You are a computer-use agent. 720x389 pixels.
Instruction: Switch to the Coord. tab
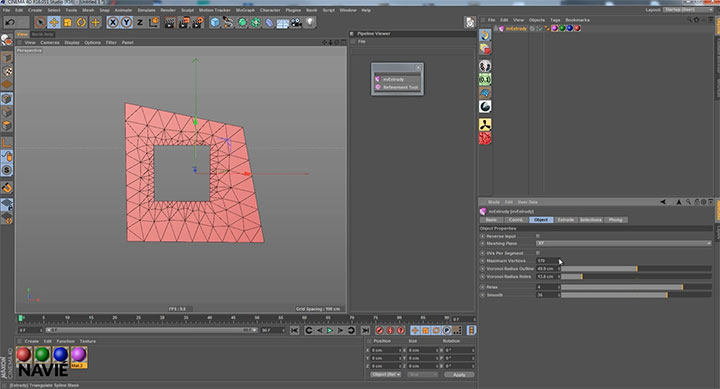[516, 220]
